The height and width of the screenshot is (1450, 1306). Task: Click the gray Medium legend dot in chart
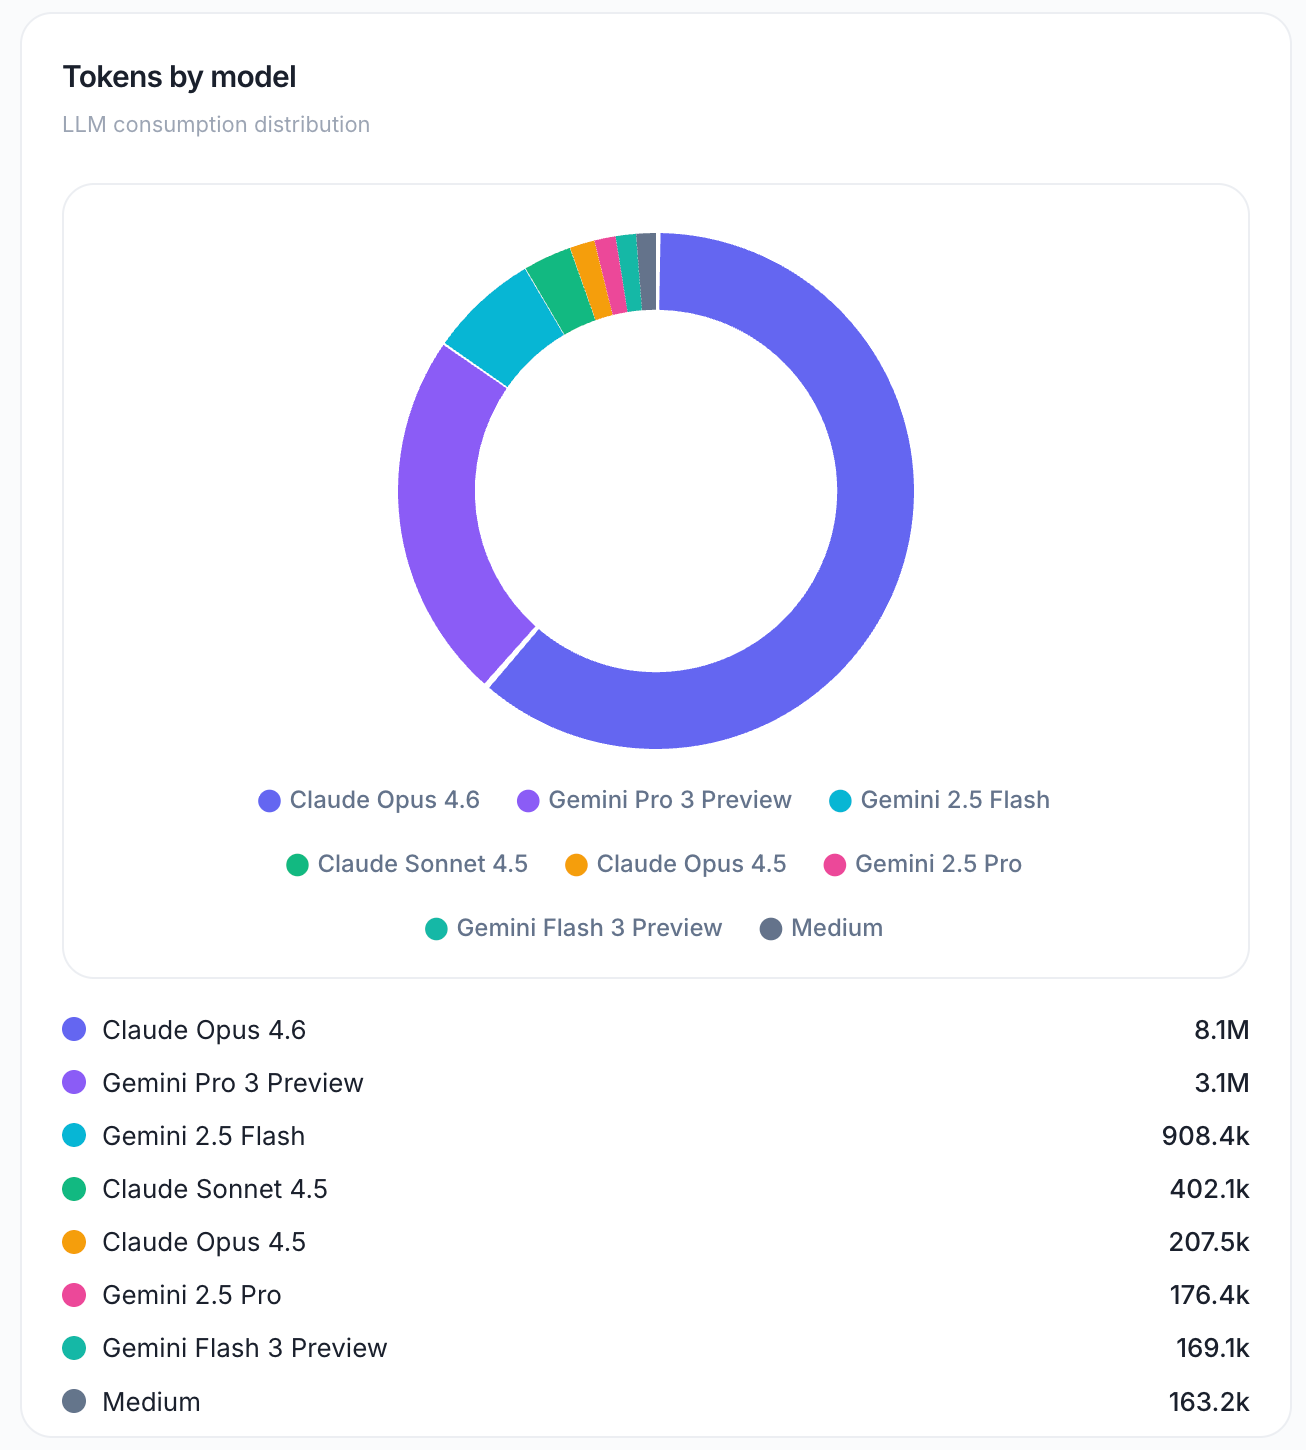771,929
